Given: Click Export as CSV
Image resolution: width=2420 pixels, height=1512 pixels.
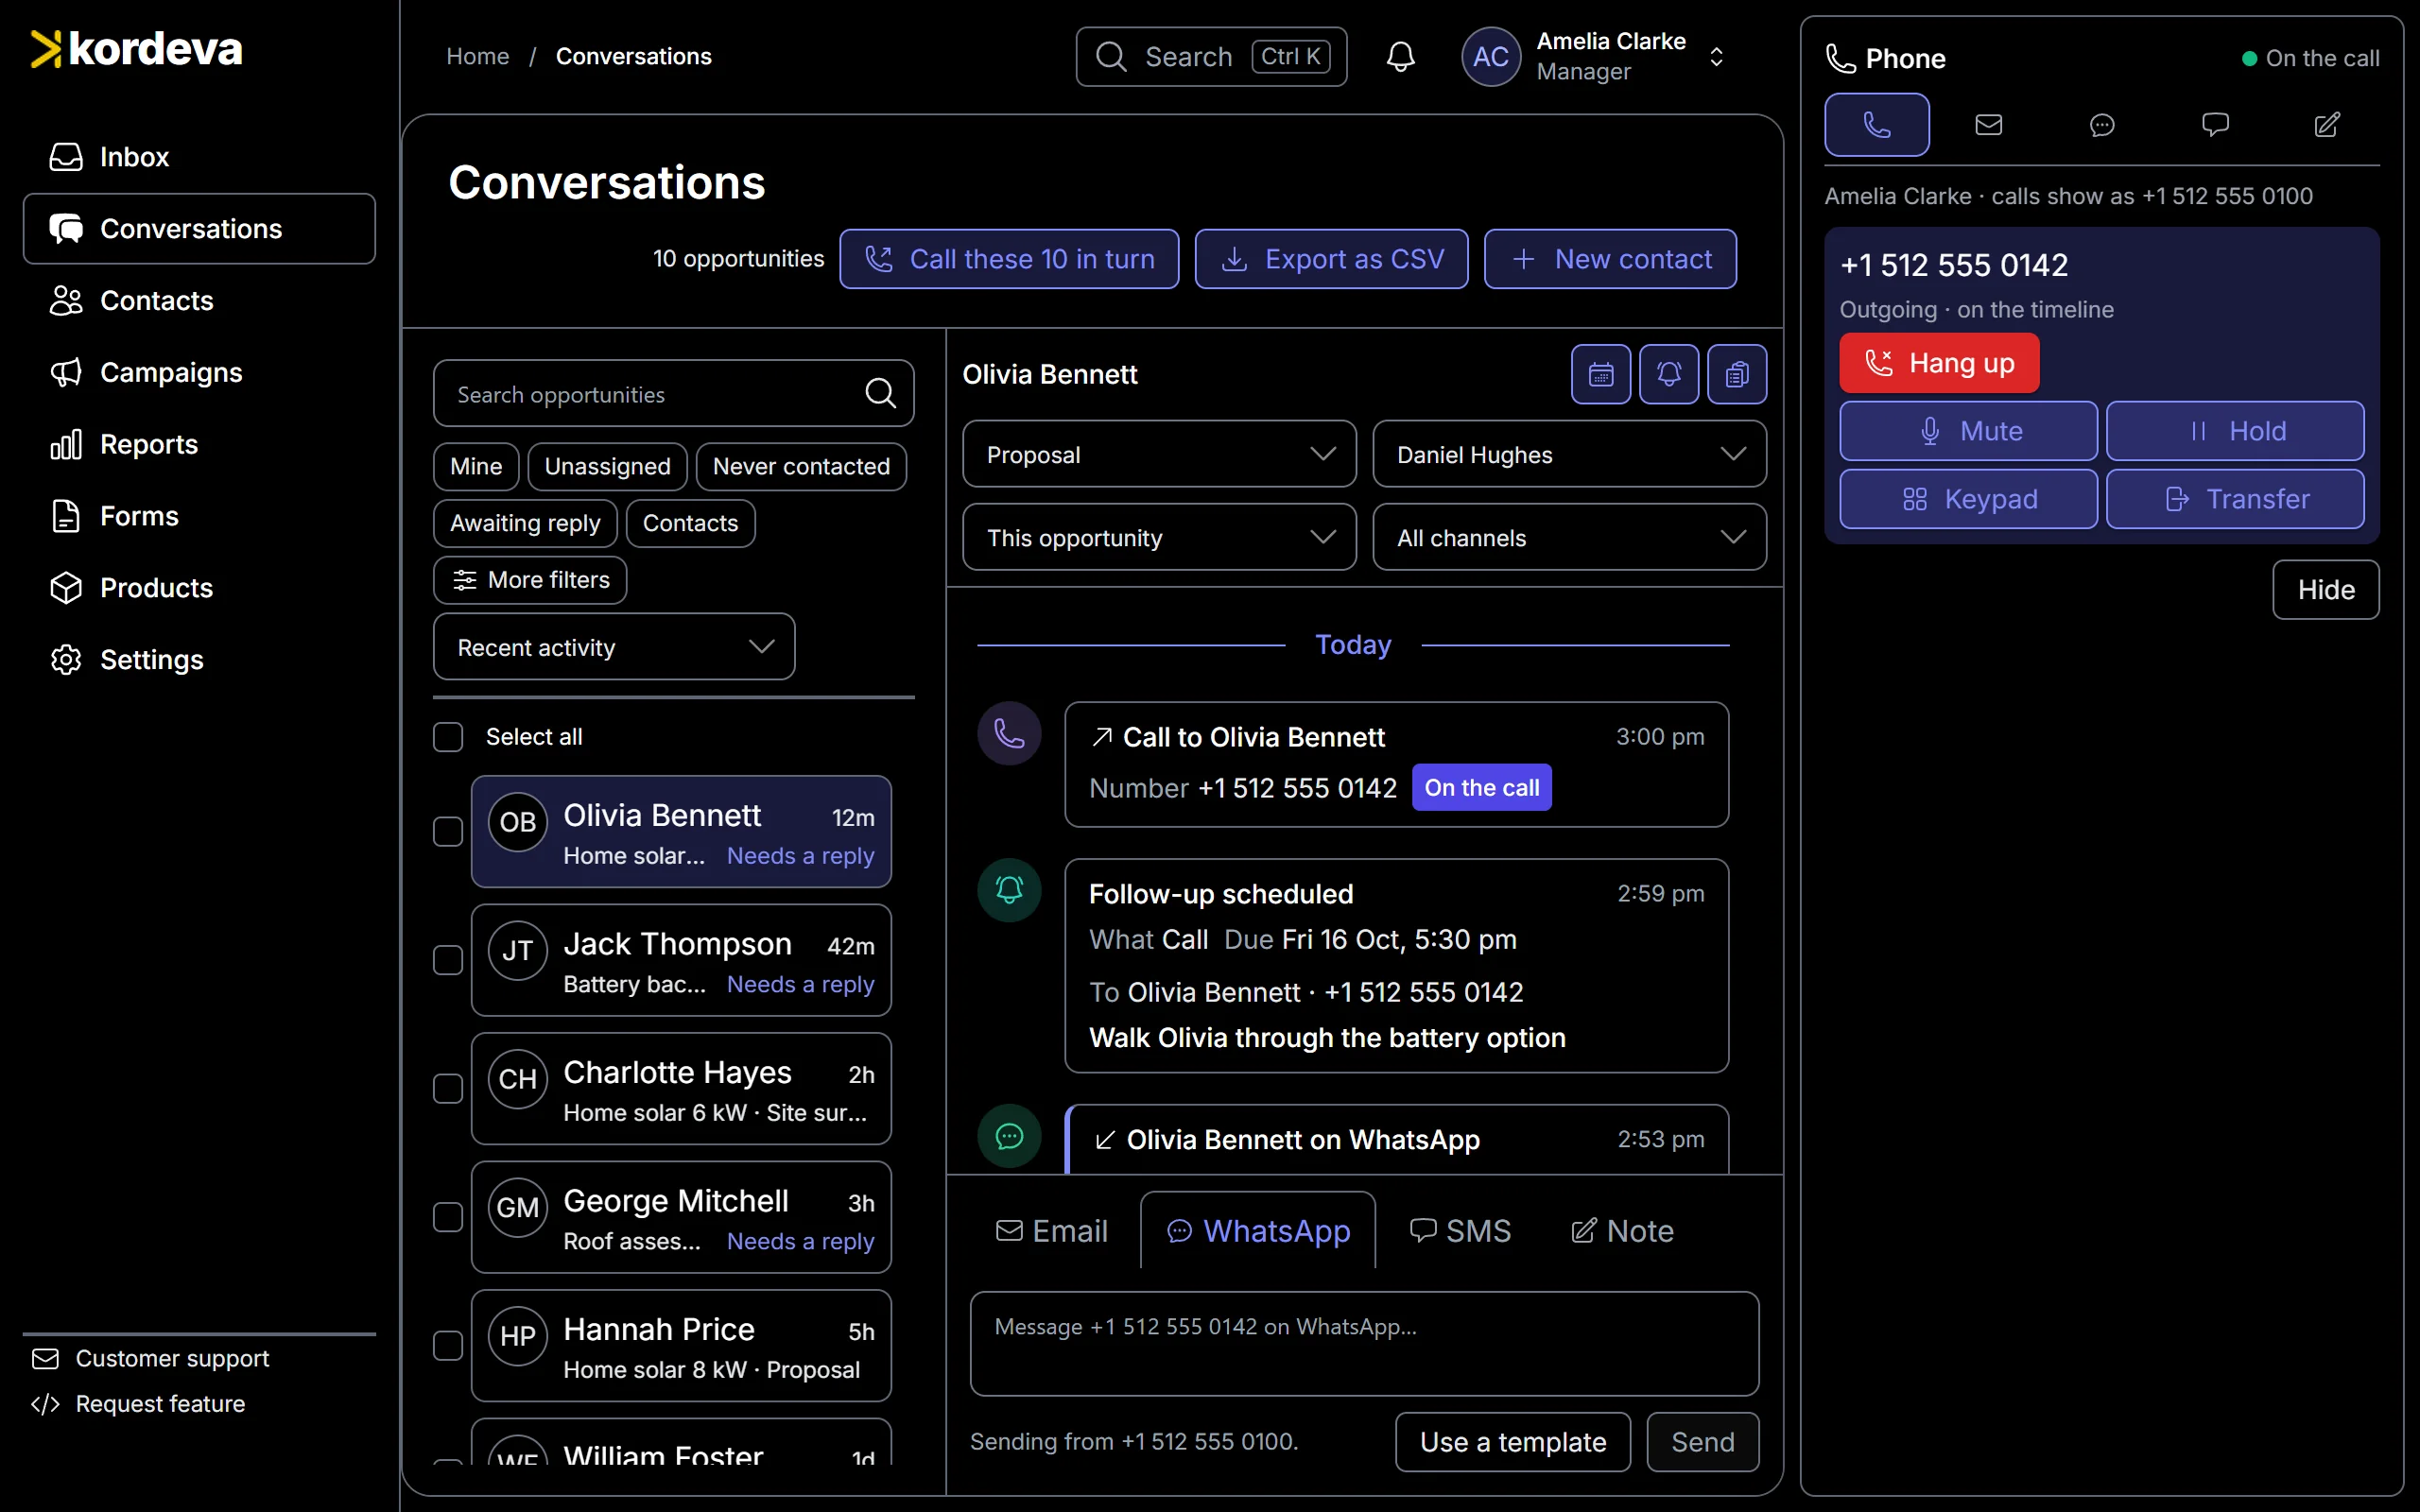Looking at the screenshot, I should point(1332,259).
